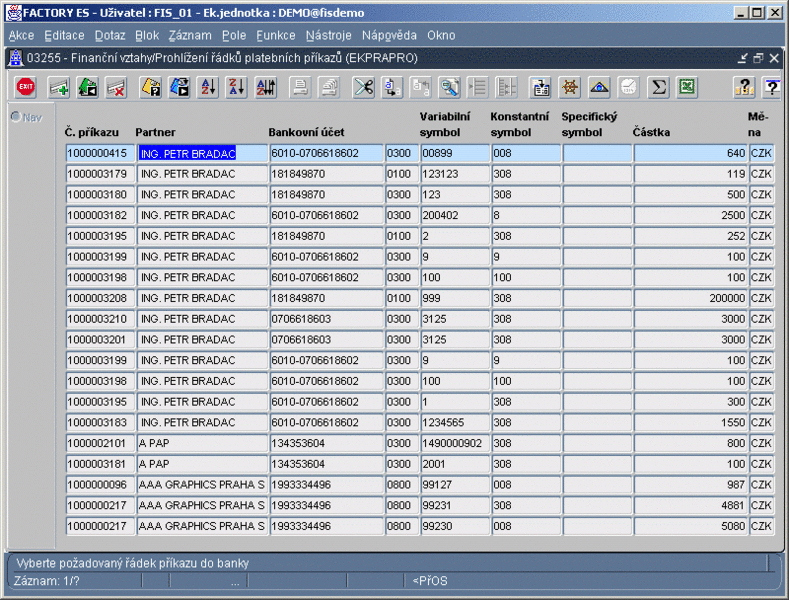
Task: Click the ship's wheel navigation icon
Action: click(570, 87)
